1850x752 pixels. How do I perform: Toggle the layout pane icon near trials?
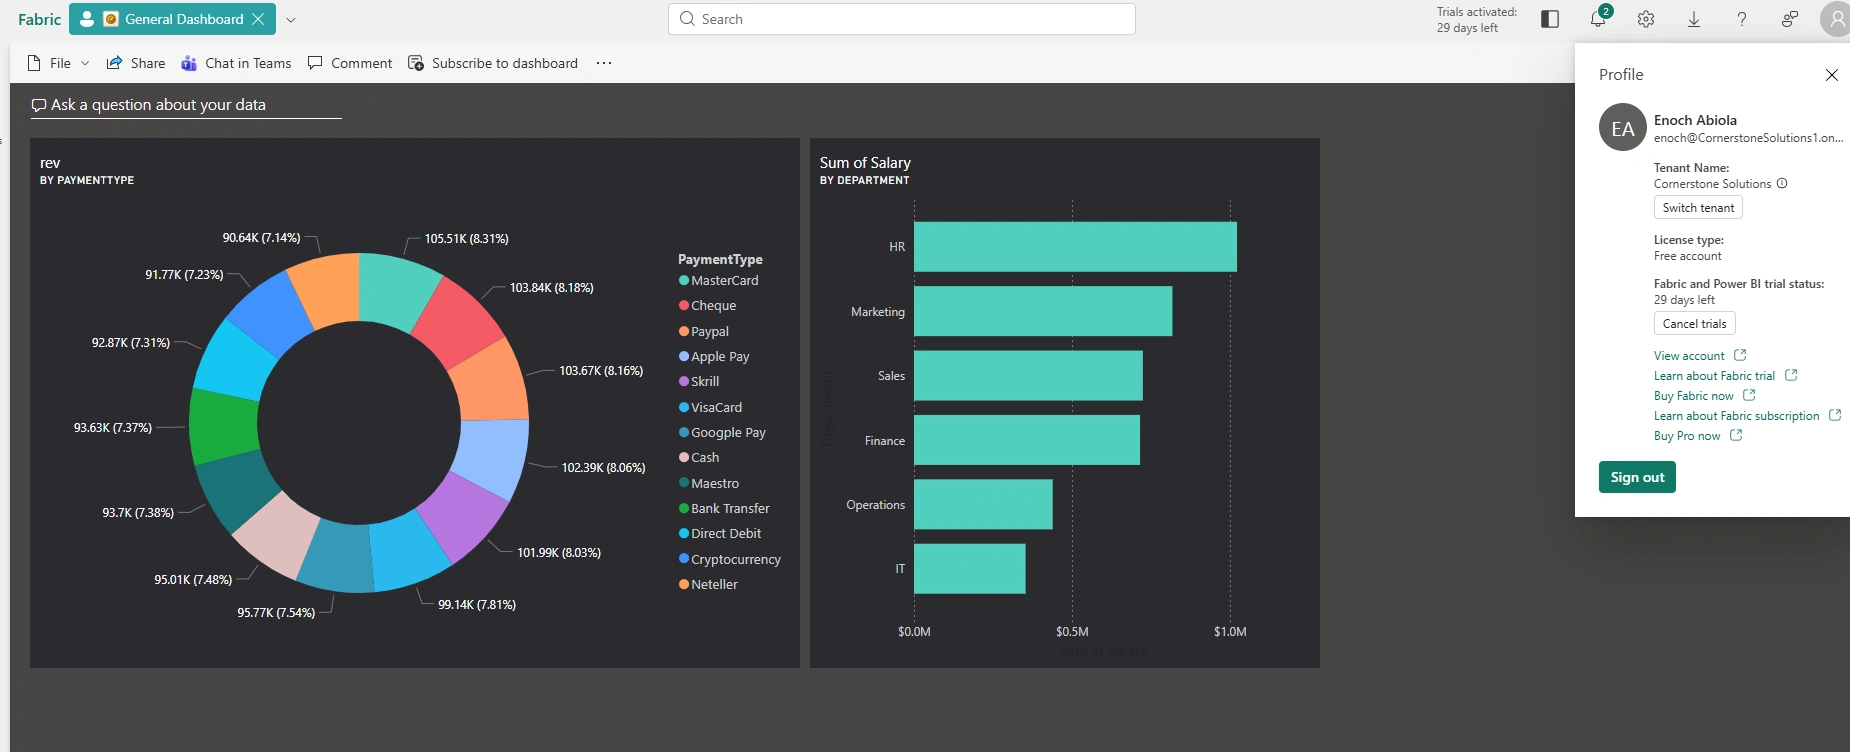pyautogui.click(x=1550, y=19)
